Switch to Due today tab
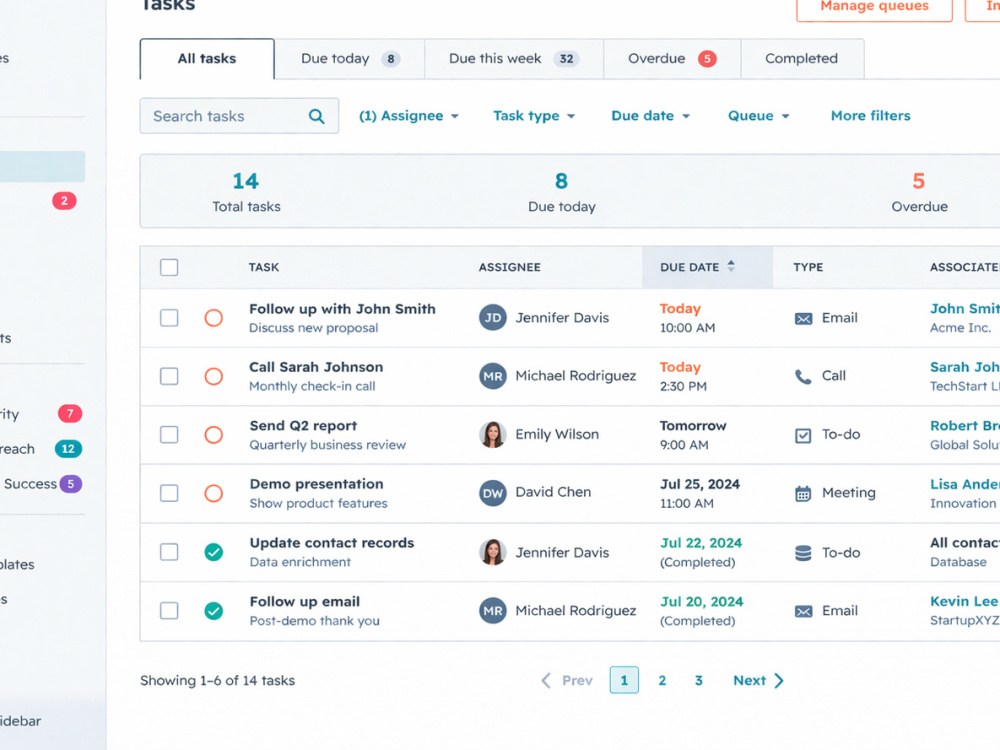The image size is (1000, 750). 349,59
